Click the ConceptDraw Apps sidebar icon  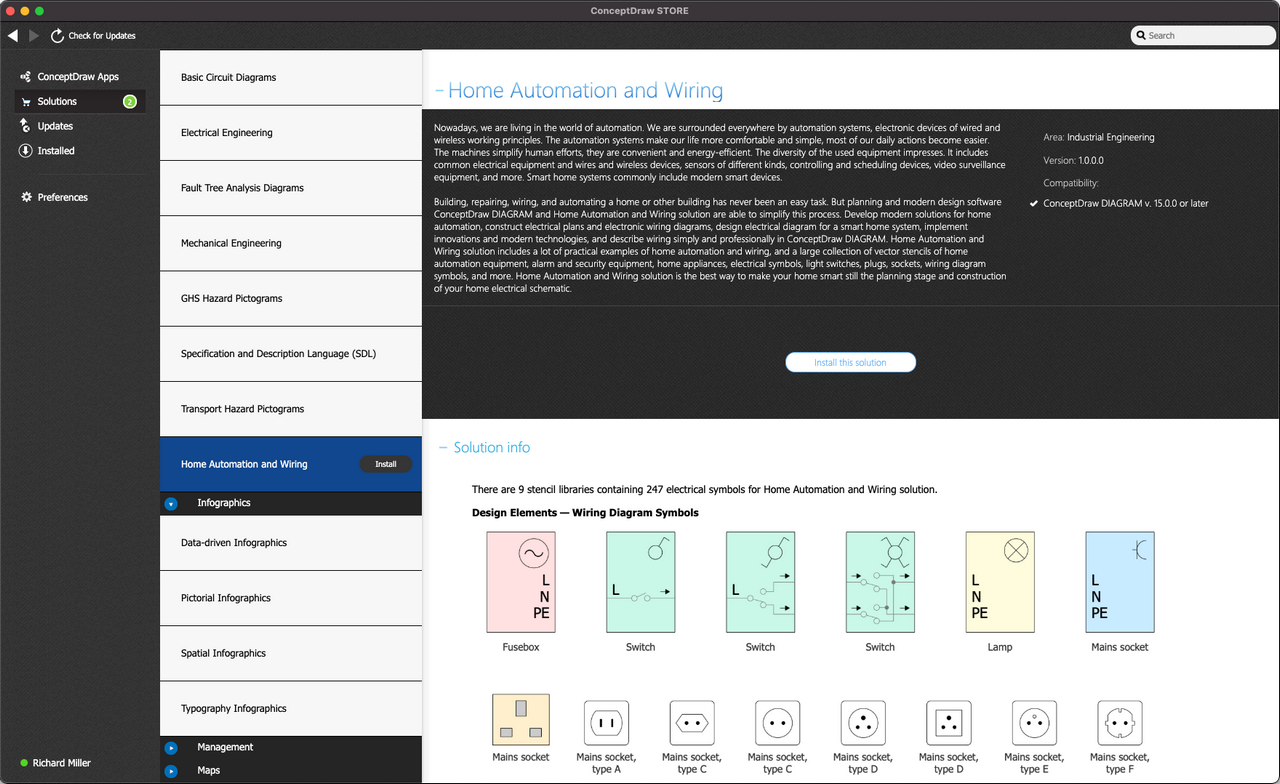[x=25, y=77]
